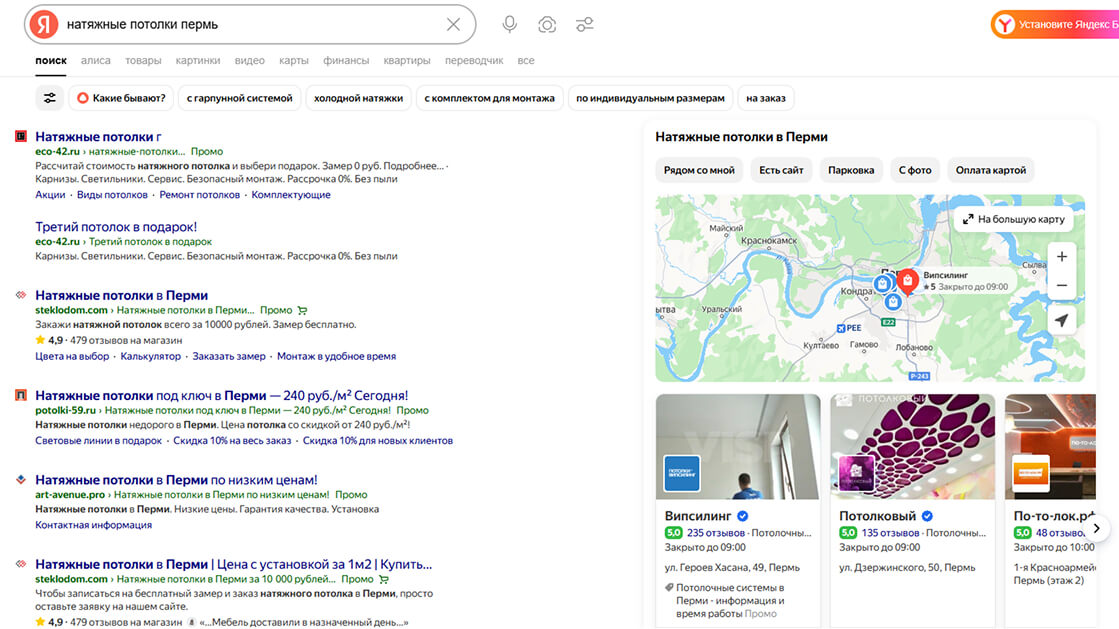Click the potolki-59.ru favicon icon
Screen dimensions: 1119x629
tap(21, 395)
